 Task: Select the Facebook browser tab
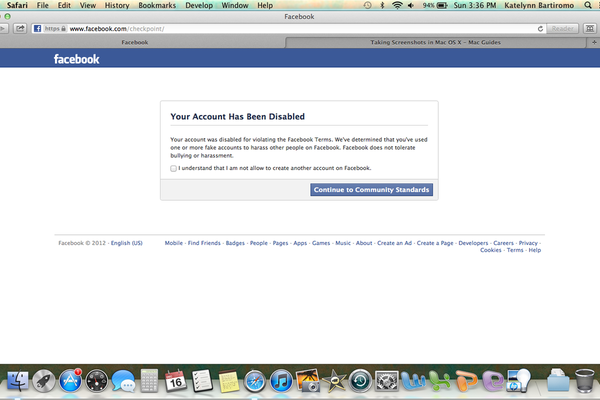coord(135,42)
